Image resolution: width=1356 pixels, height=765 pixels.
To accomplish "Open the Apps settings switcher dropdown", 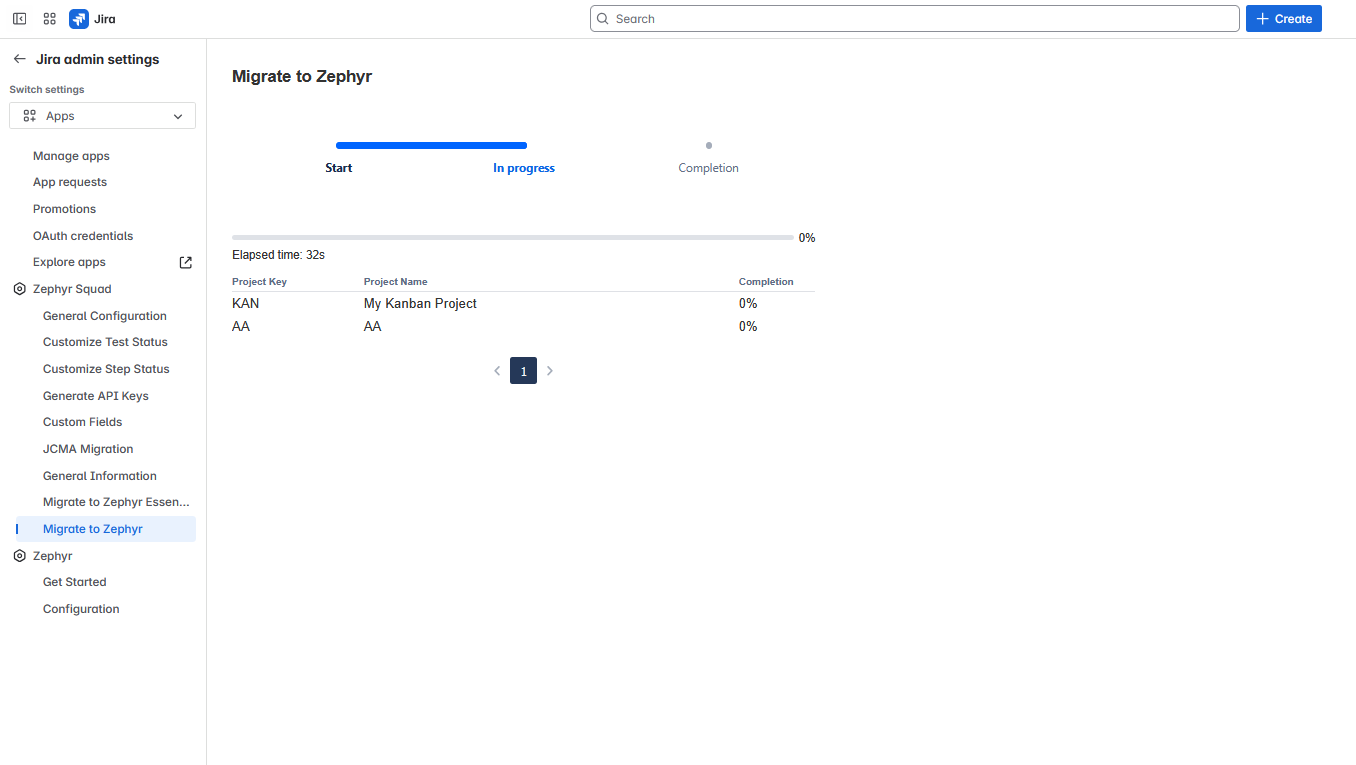I will (x=101, y=115).
